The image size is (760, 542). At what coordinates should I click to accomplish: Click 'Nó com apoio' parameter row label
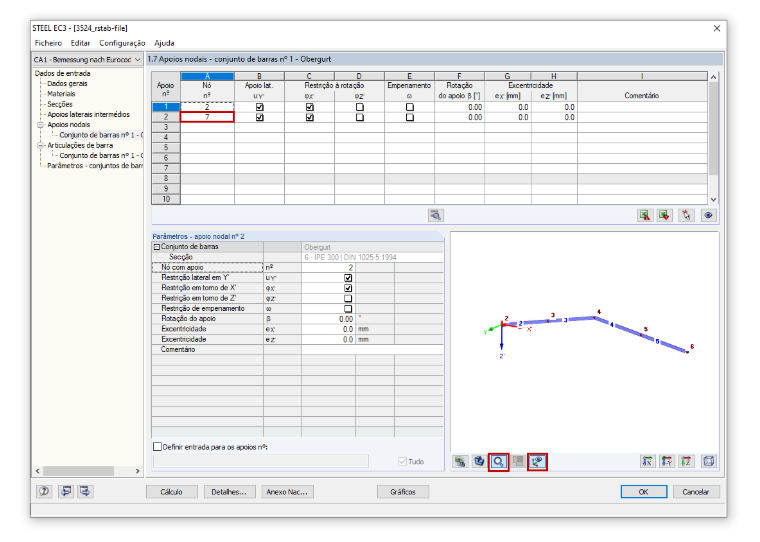coord(207,267)
